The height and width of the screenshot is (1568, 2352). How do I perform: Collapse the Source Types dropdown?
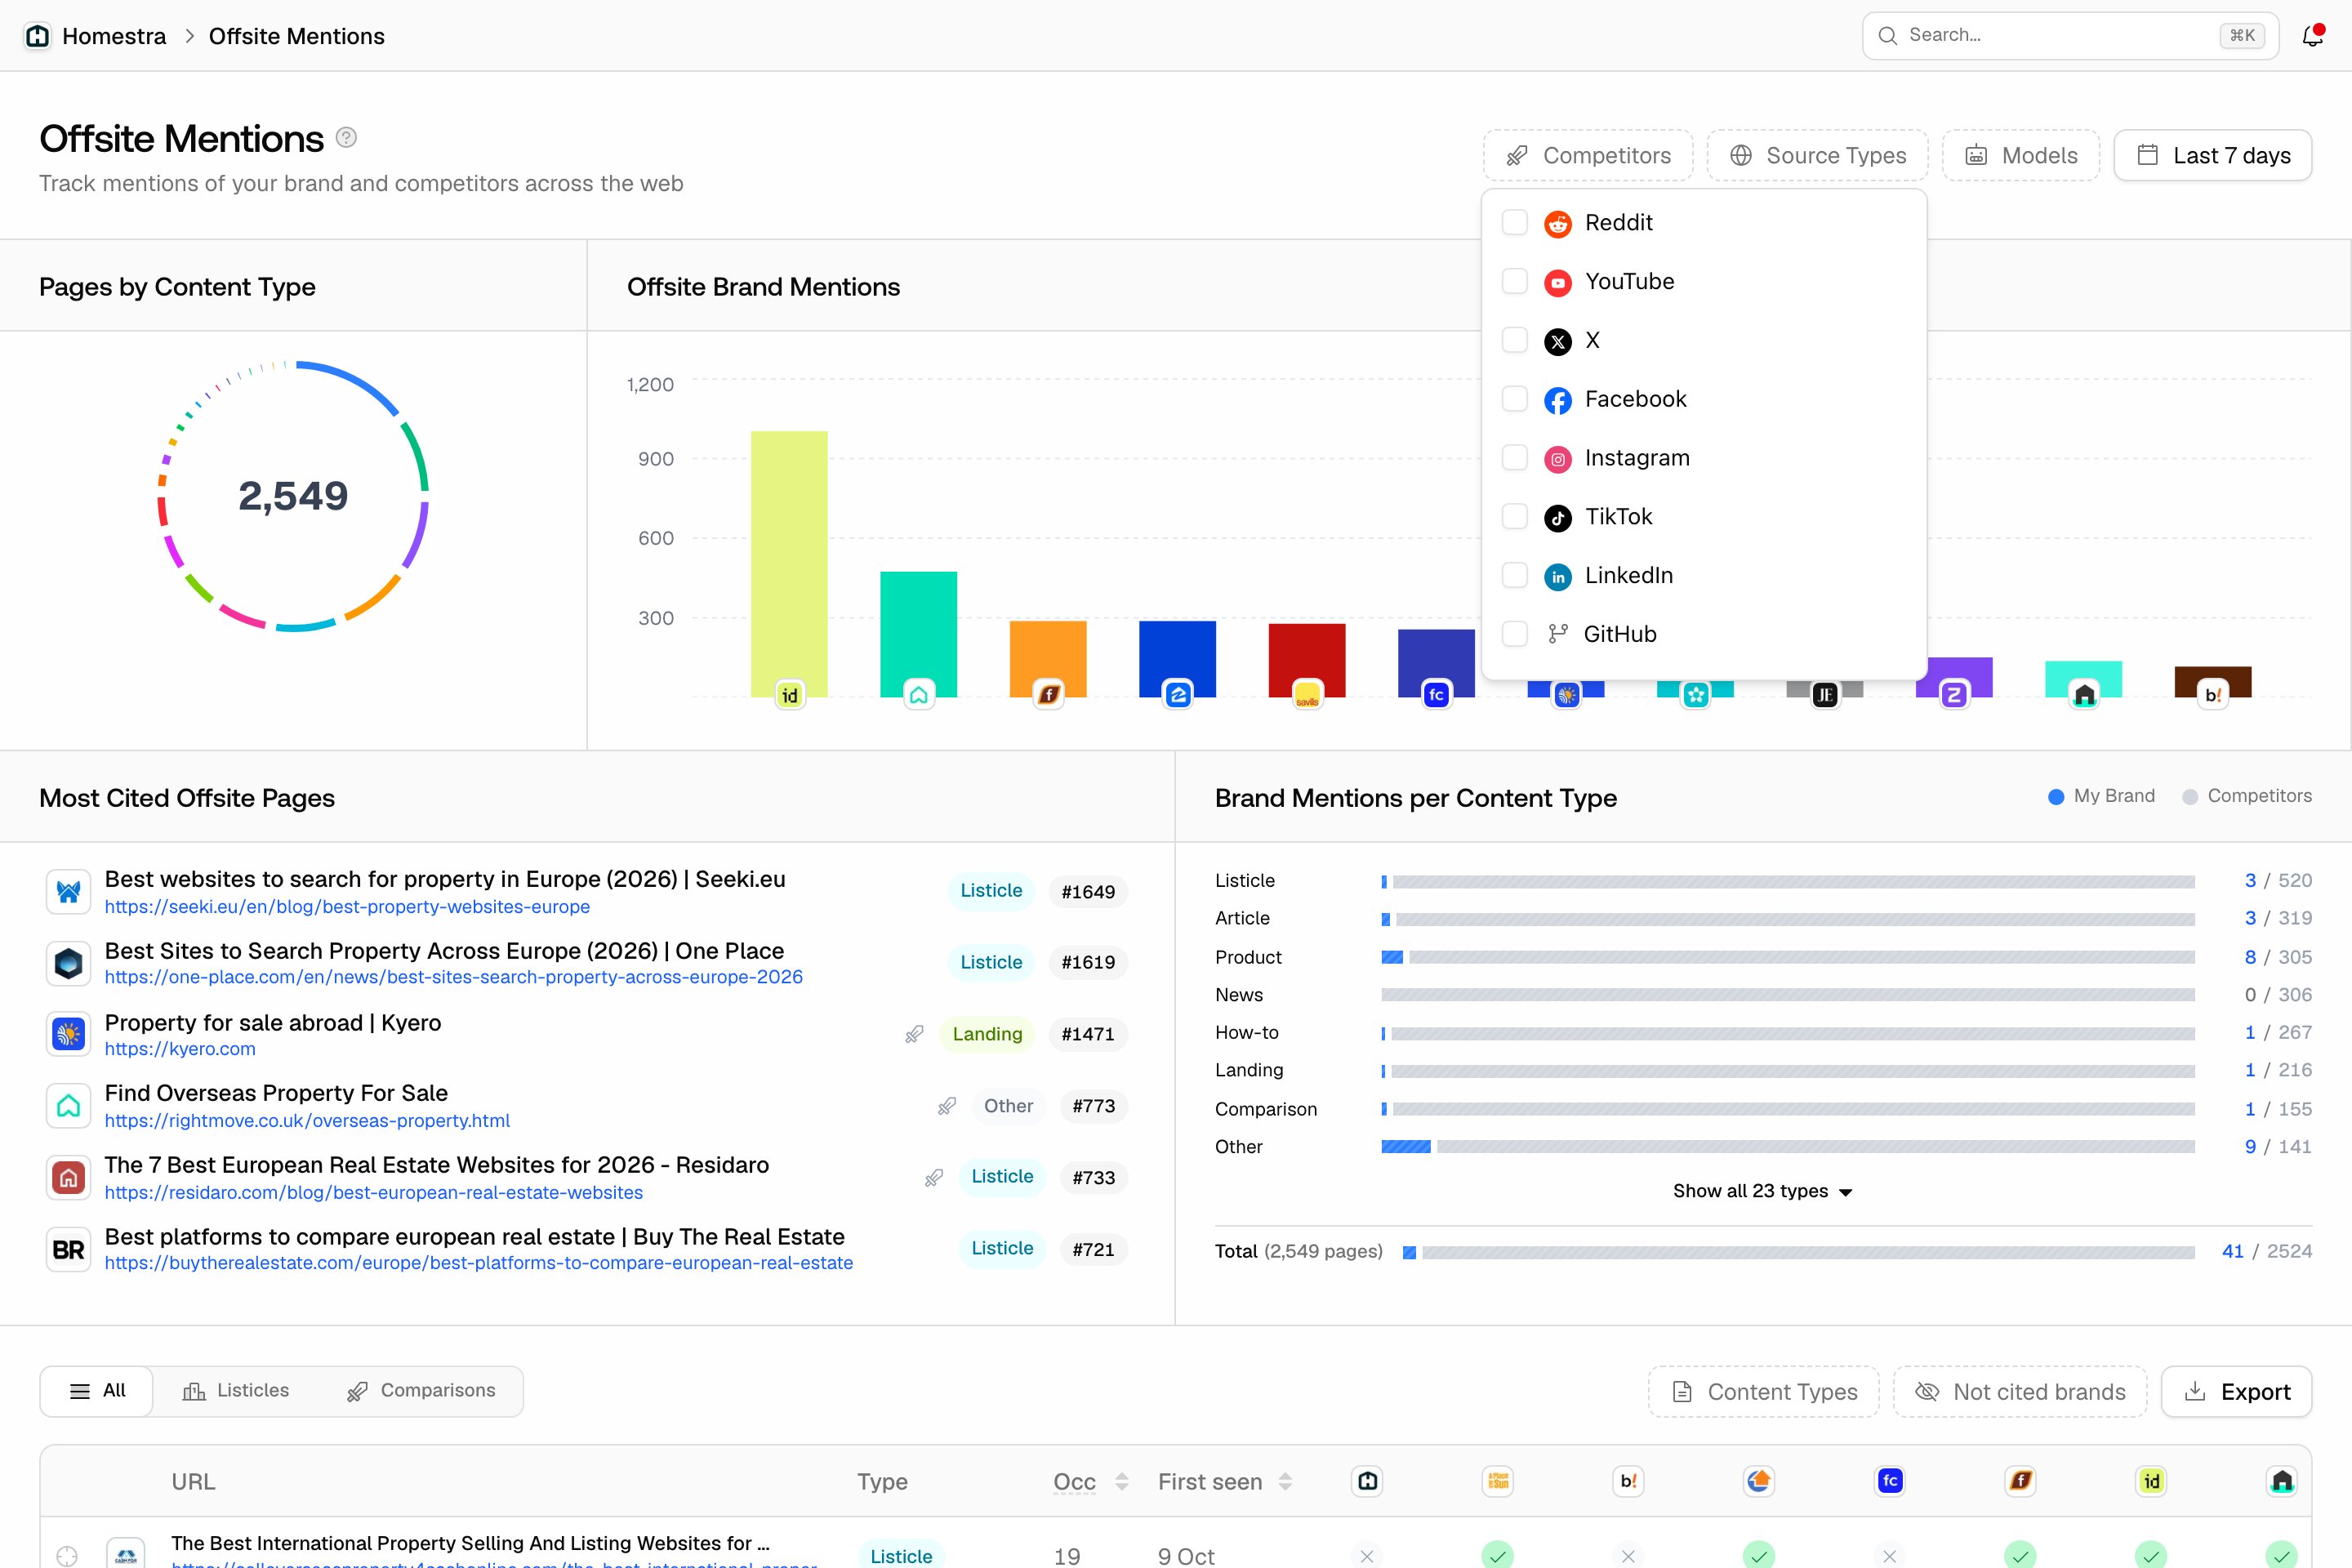[1817, 155]
